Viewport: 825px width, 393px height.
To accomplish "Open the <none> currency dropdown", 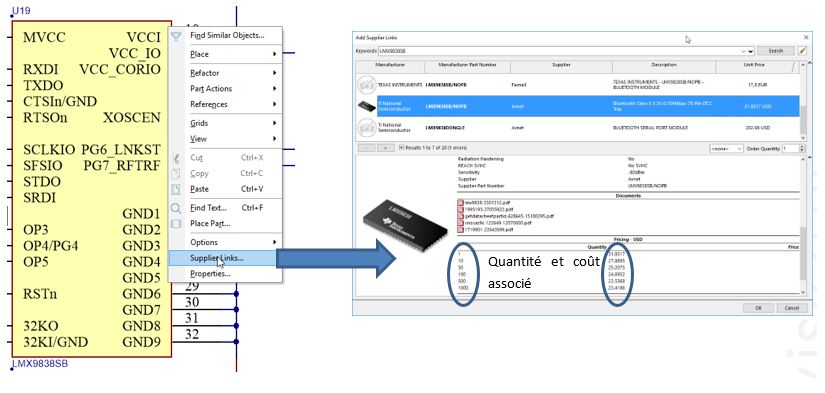I will [x=726, y=149].
